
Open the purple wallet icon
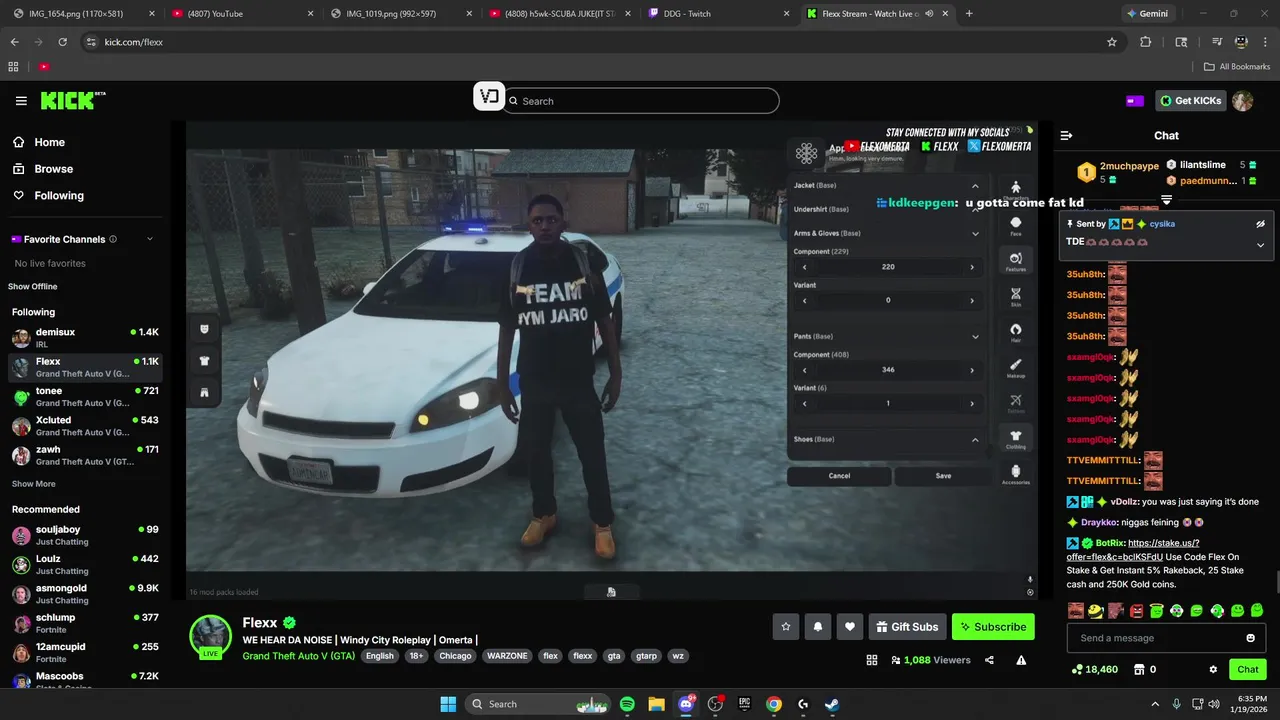[1135, 101]
